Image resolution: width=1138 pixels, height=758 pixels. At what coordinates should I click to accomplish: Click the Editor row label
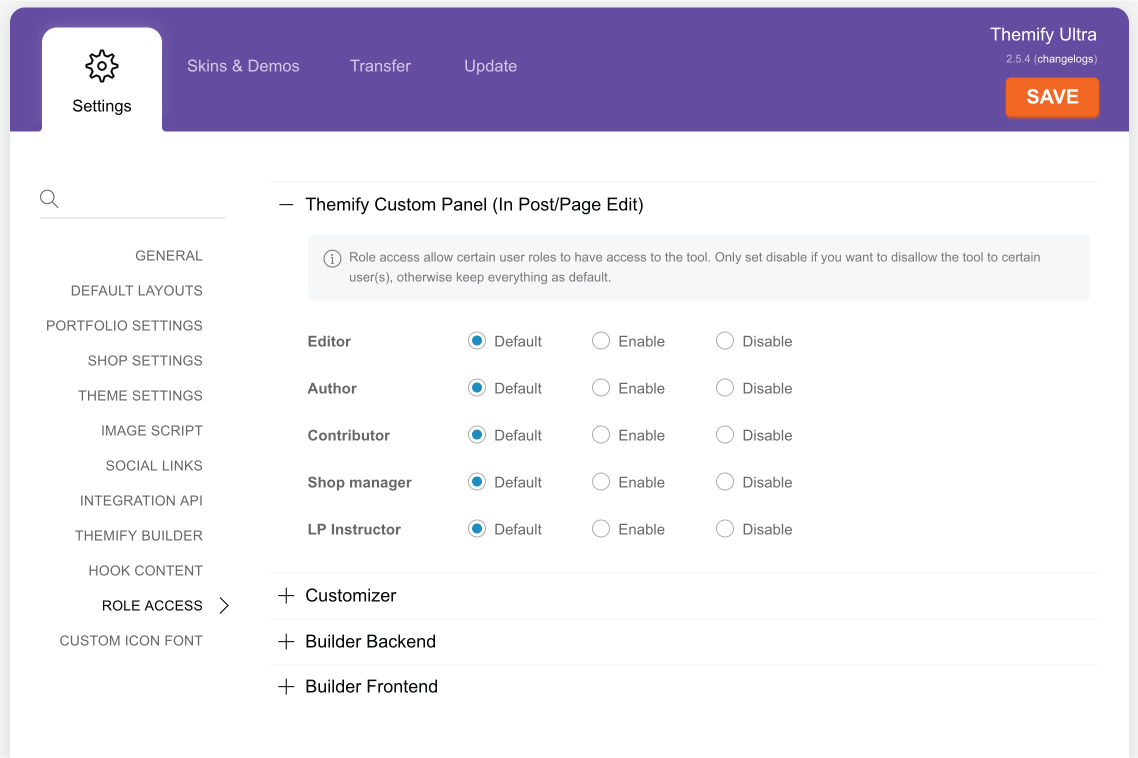pos(329,341)
